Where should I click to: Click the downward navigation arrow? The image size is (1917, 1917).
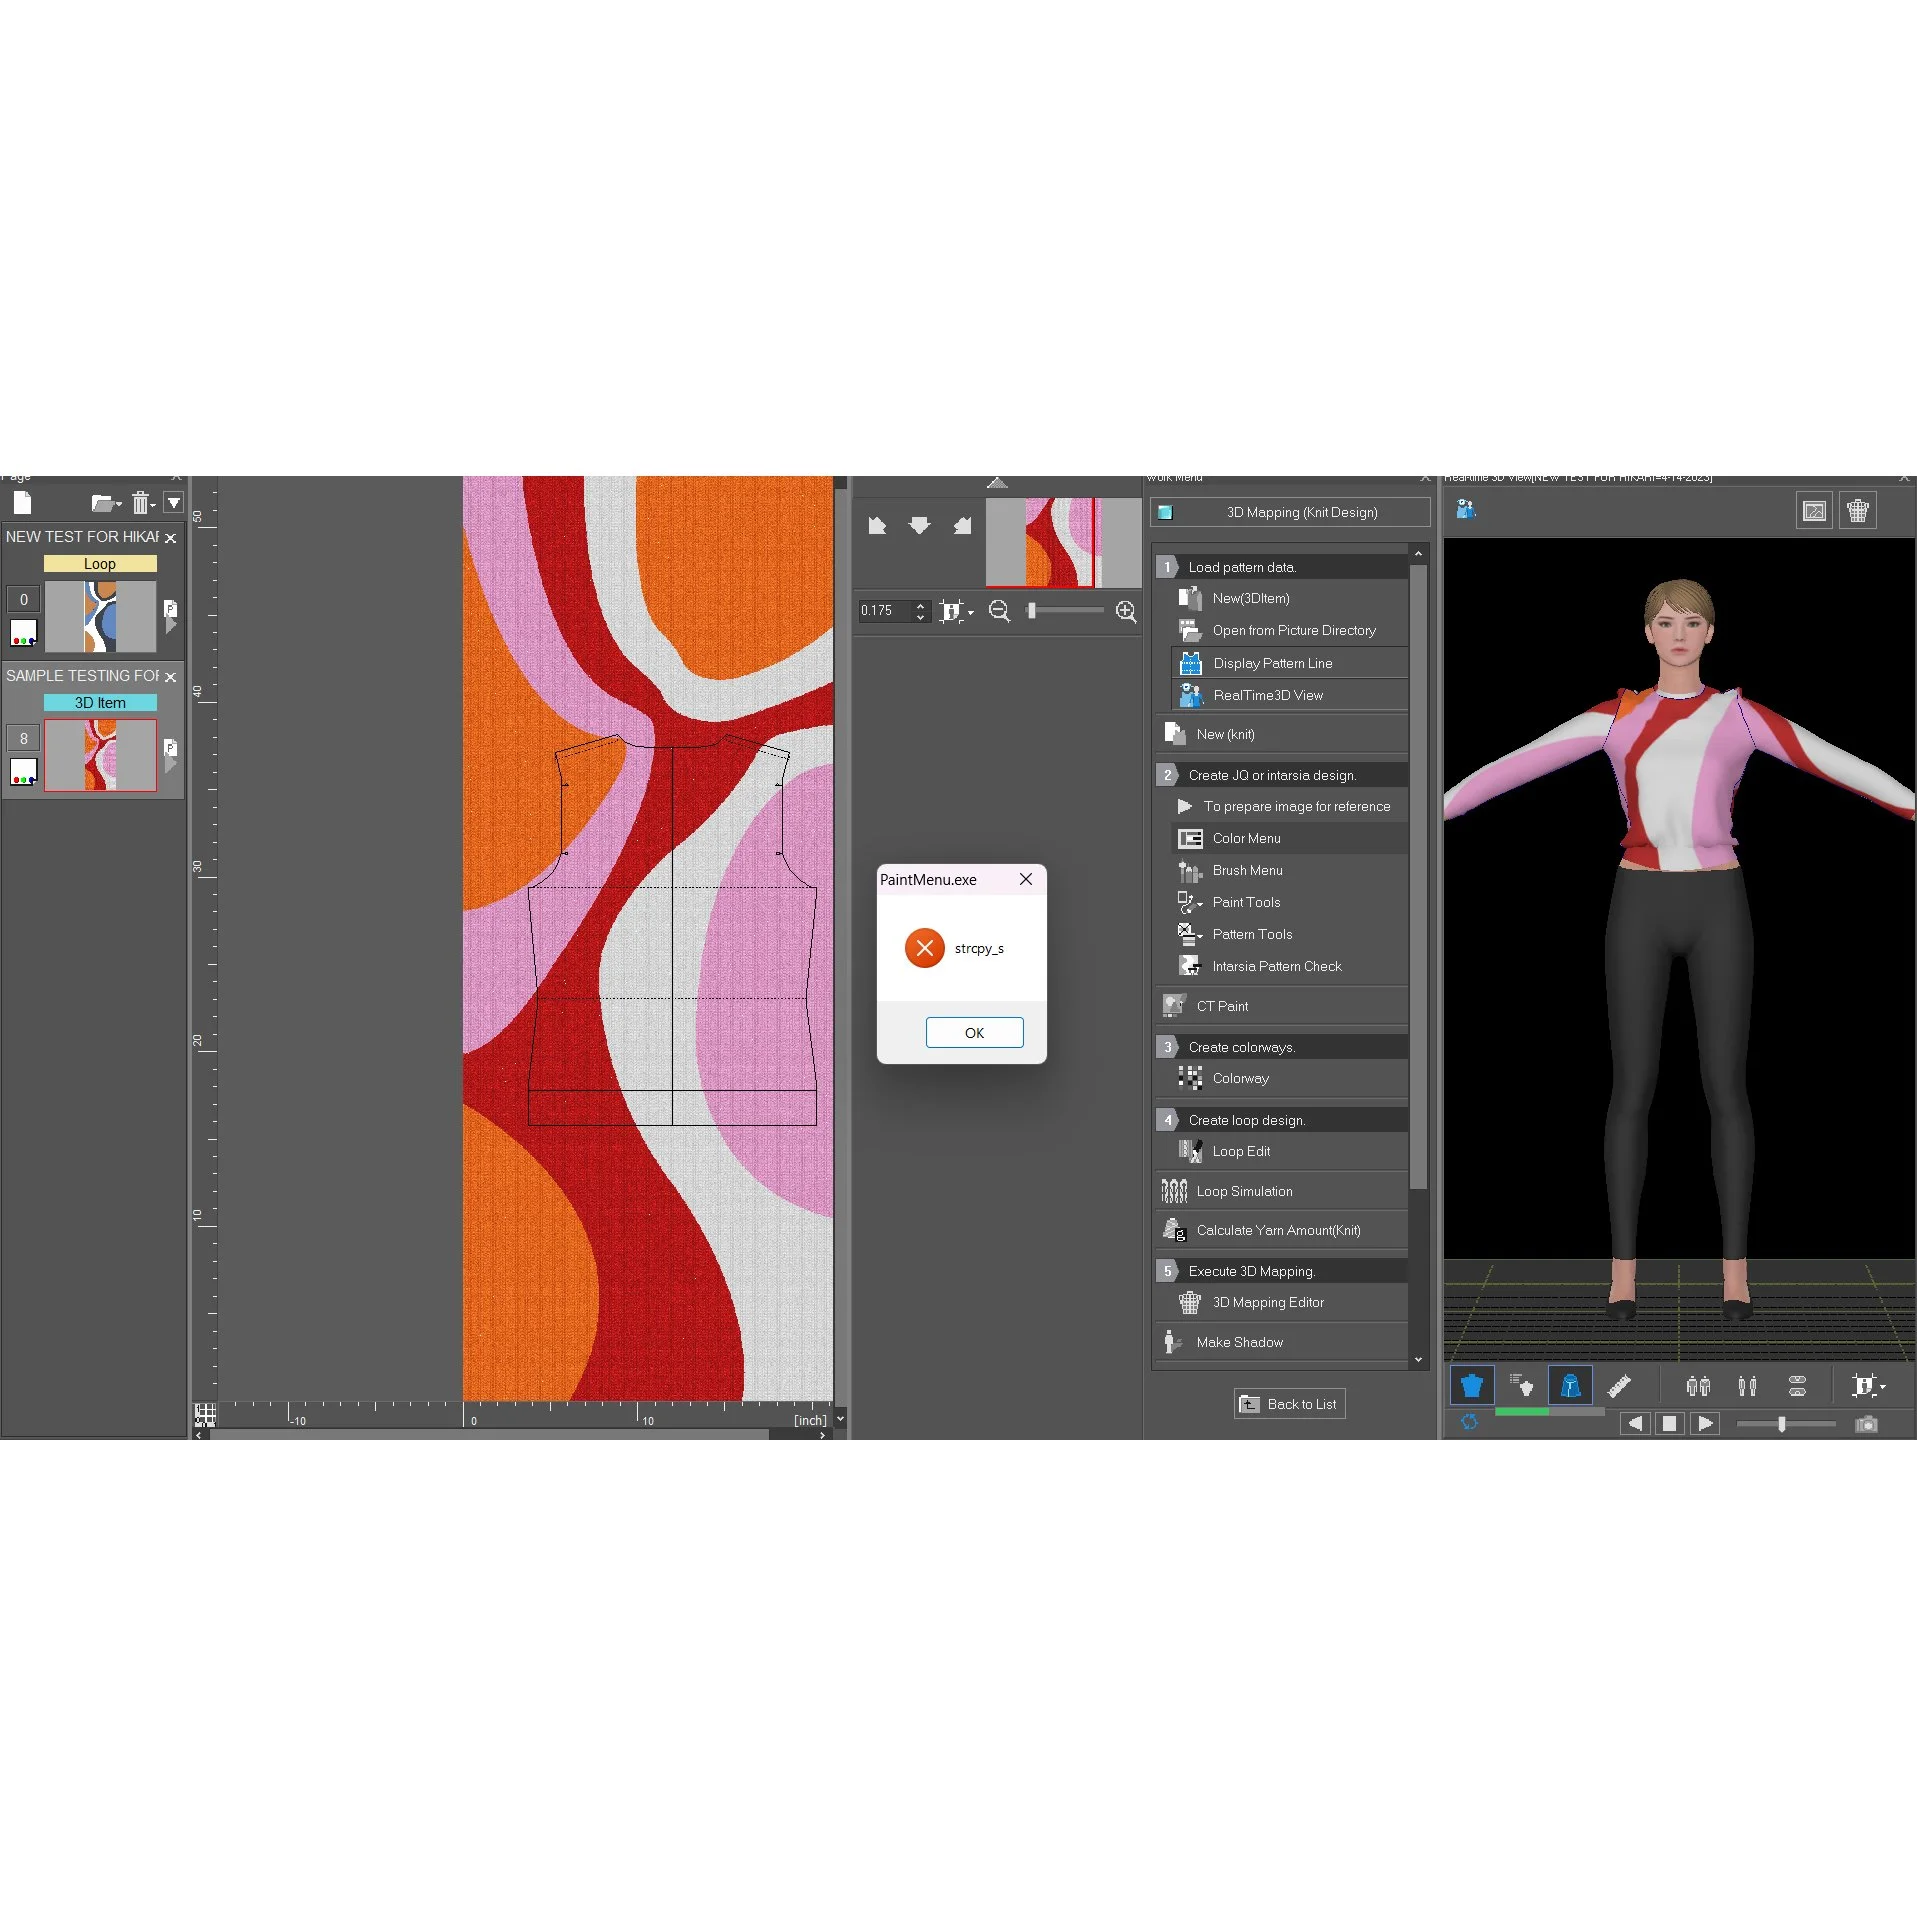tap(919, 526)
